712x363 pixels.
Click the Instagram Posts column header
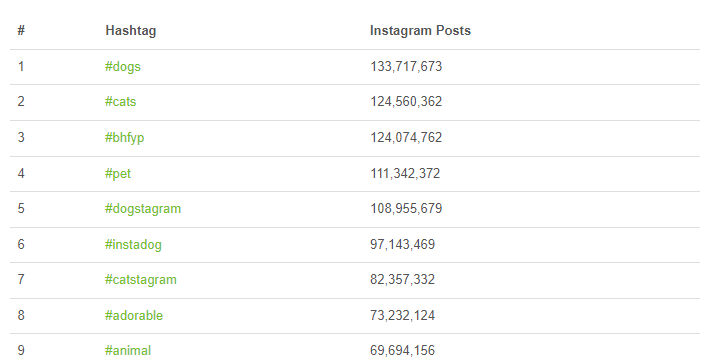[420, 30]
